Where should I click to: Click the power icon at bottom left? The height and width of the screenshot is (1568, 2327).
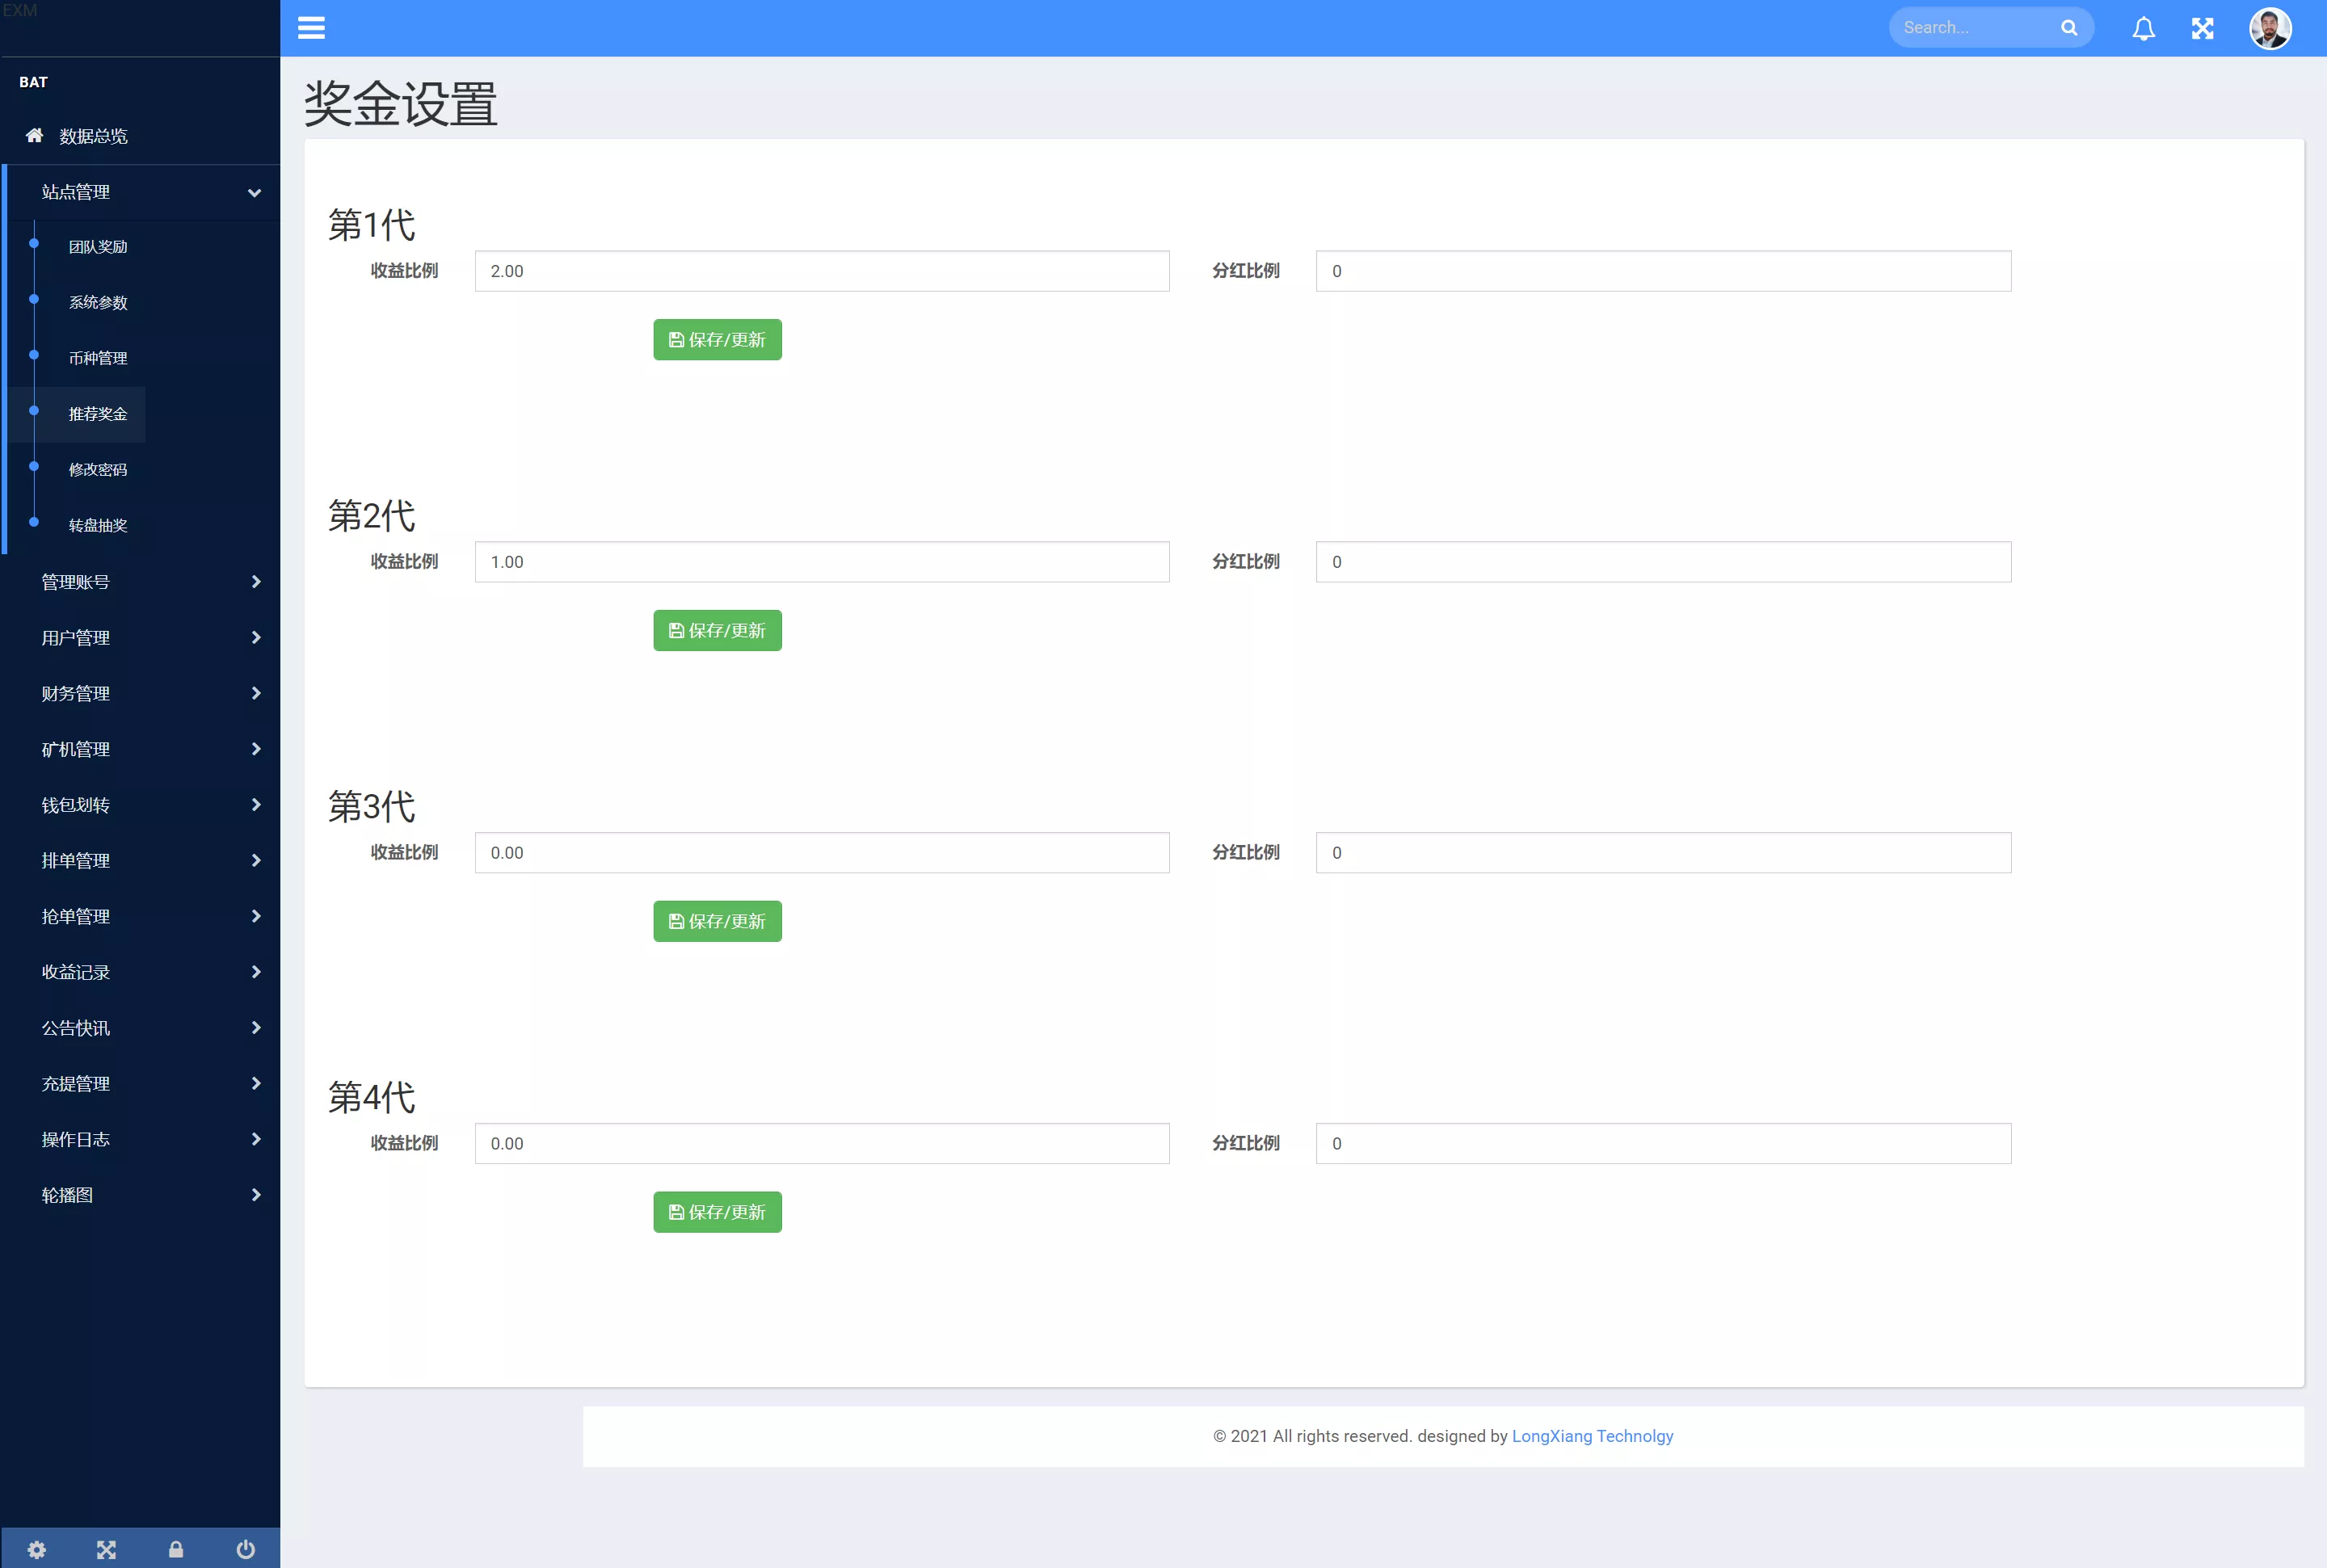[x=245, y=1547]
